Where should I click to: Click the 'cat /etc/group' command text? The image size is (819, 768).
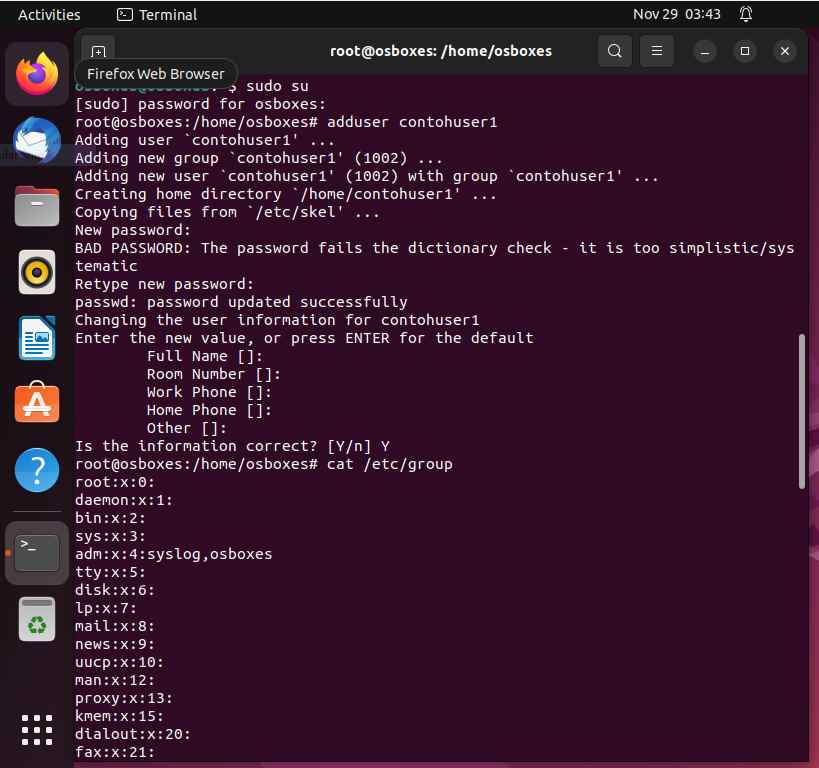(x=390, y=464)
